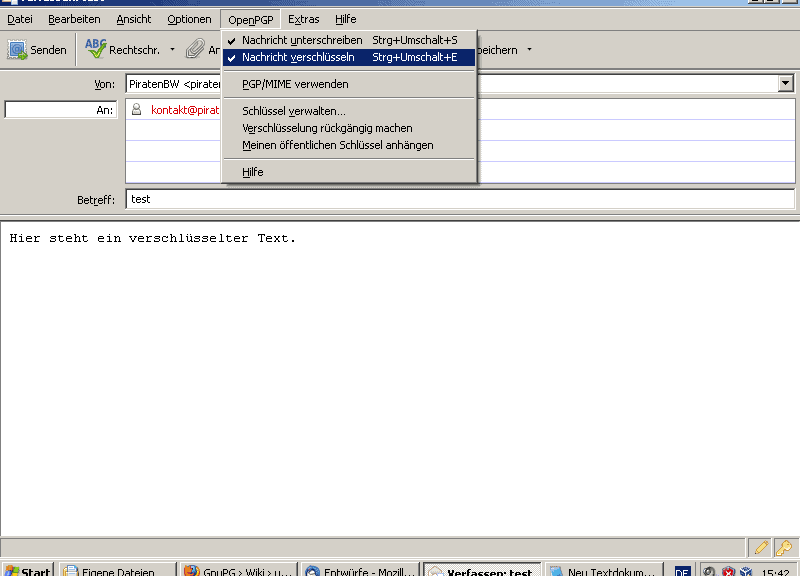Image resolution: width=800 pixels, height=576 pixels.
Task: Toggle Nachricht verschlüsseln checkmark
Action: (x=232, y=58)
